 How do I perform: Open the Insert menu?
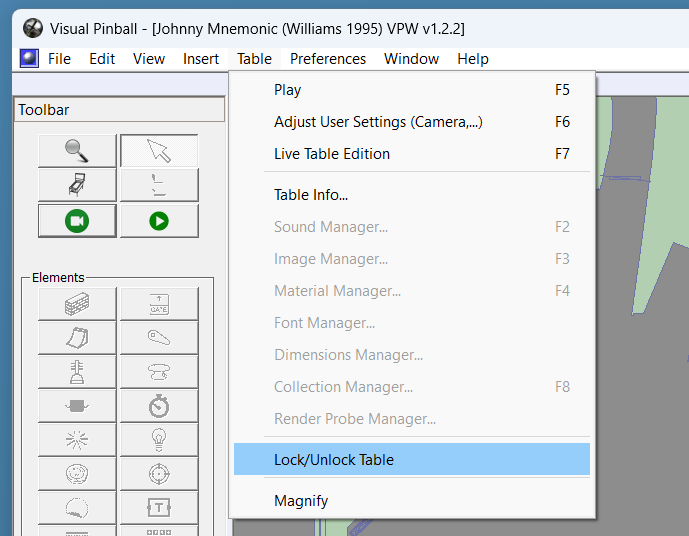click(x=201, y=59)
